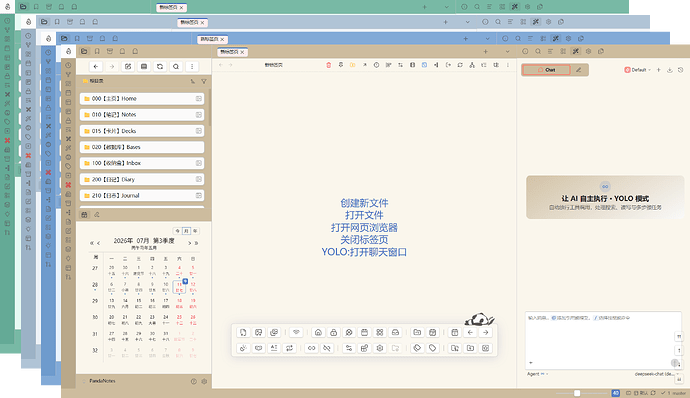Open help icon beside PandaNotes

tap(194, 381)
